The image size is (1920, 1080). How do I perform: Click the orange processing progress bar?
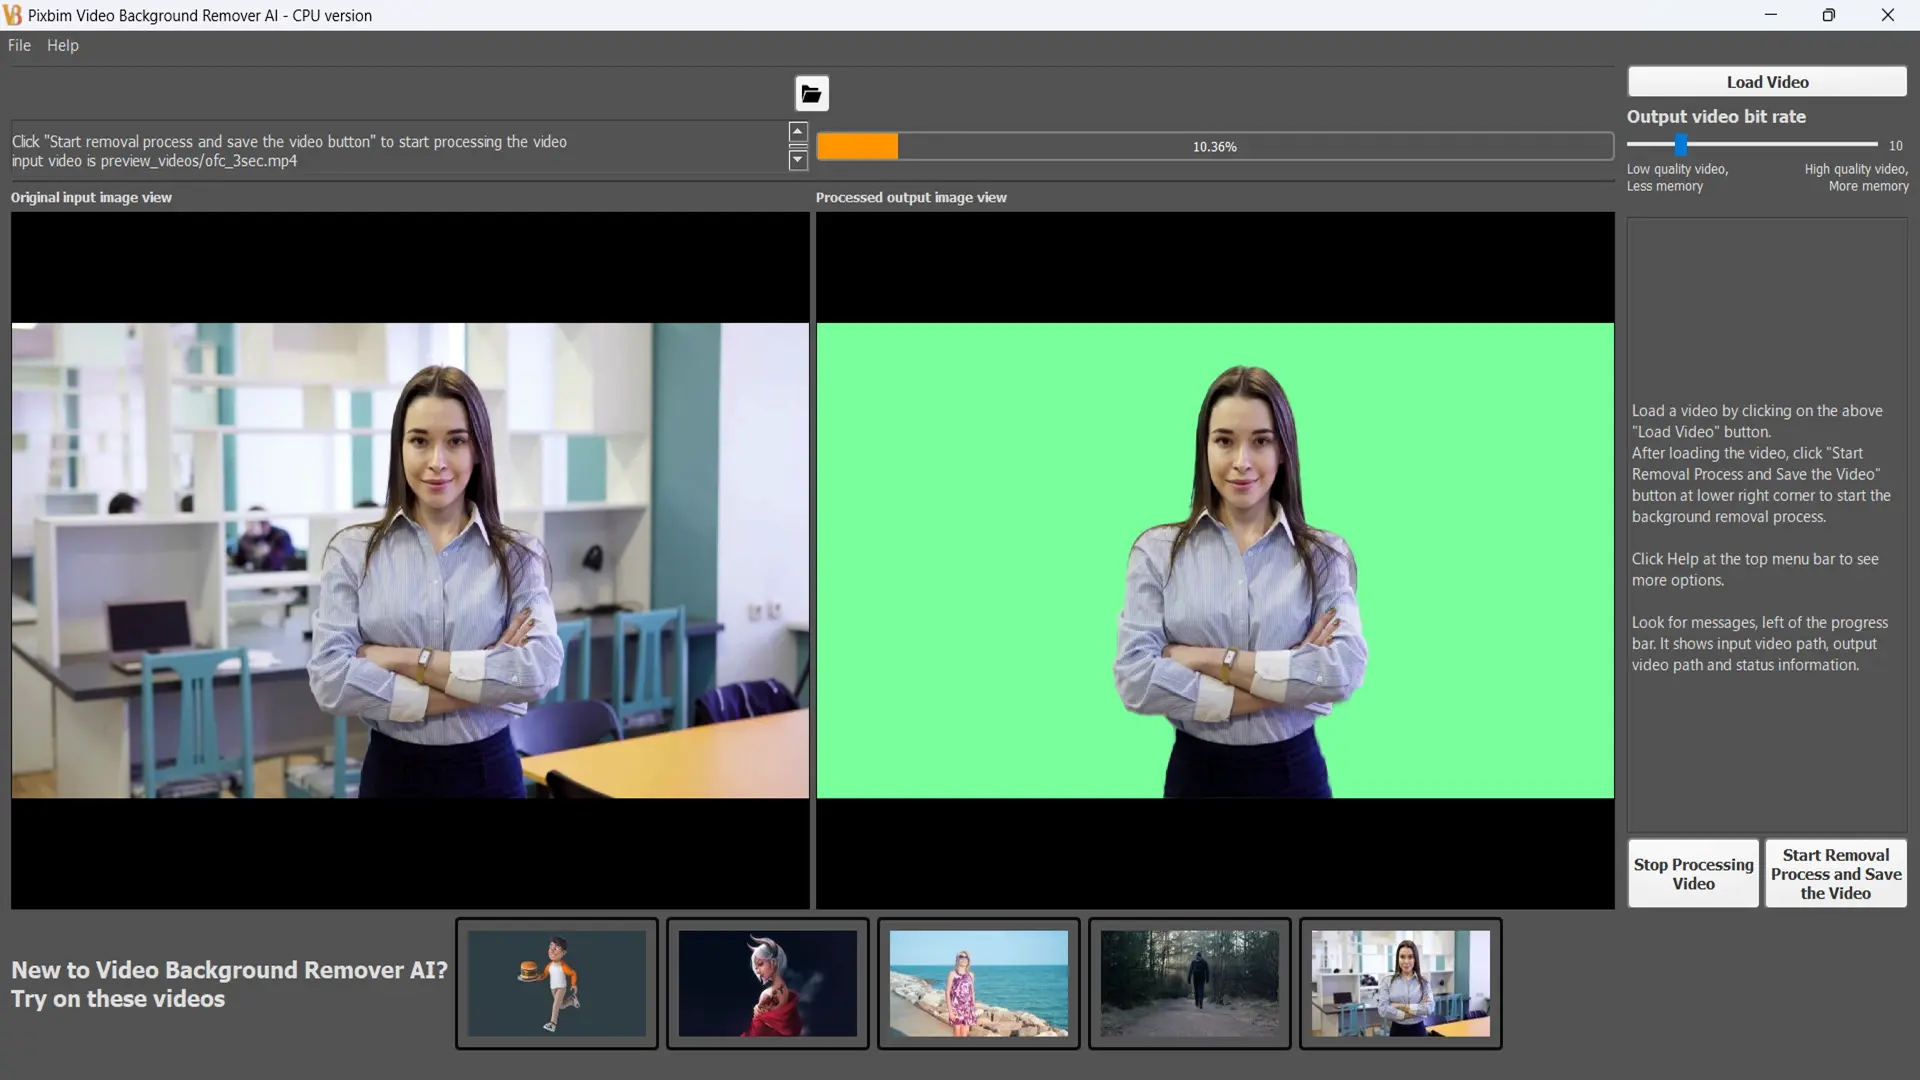click(x=1214, y=147)
